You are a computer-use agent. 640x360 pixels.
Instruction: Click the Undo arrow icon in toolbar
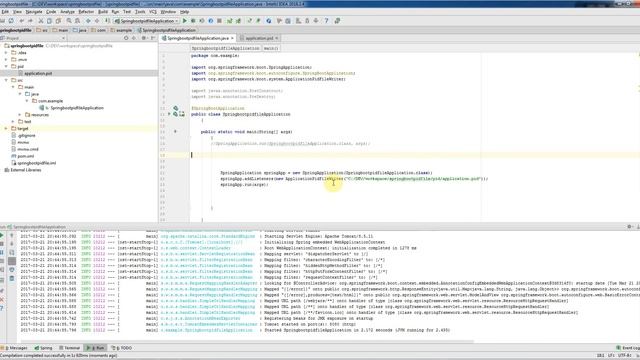[x=21, y=20]
